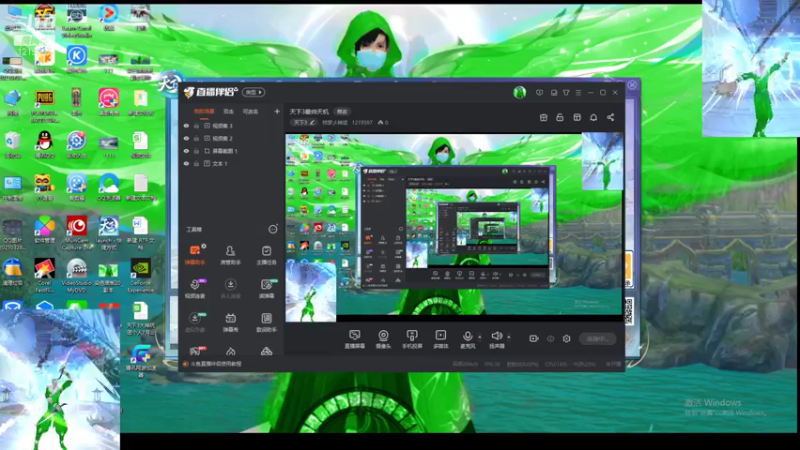Hide the 文本 1 source layer
Image resolution: width=800 pixels, height=450 pixels.
click(x=186, y=164)
